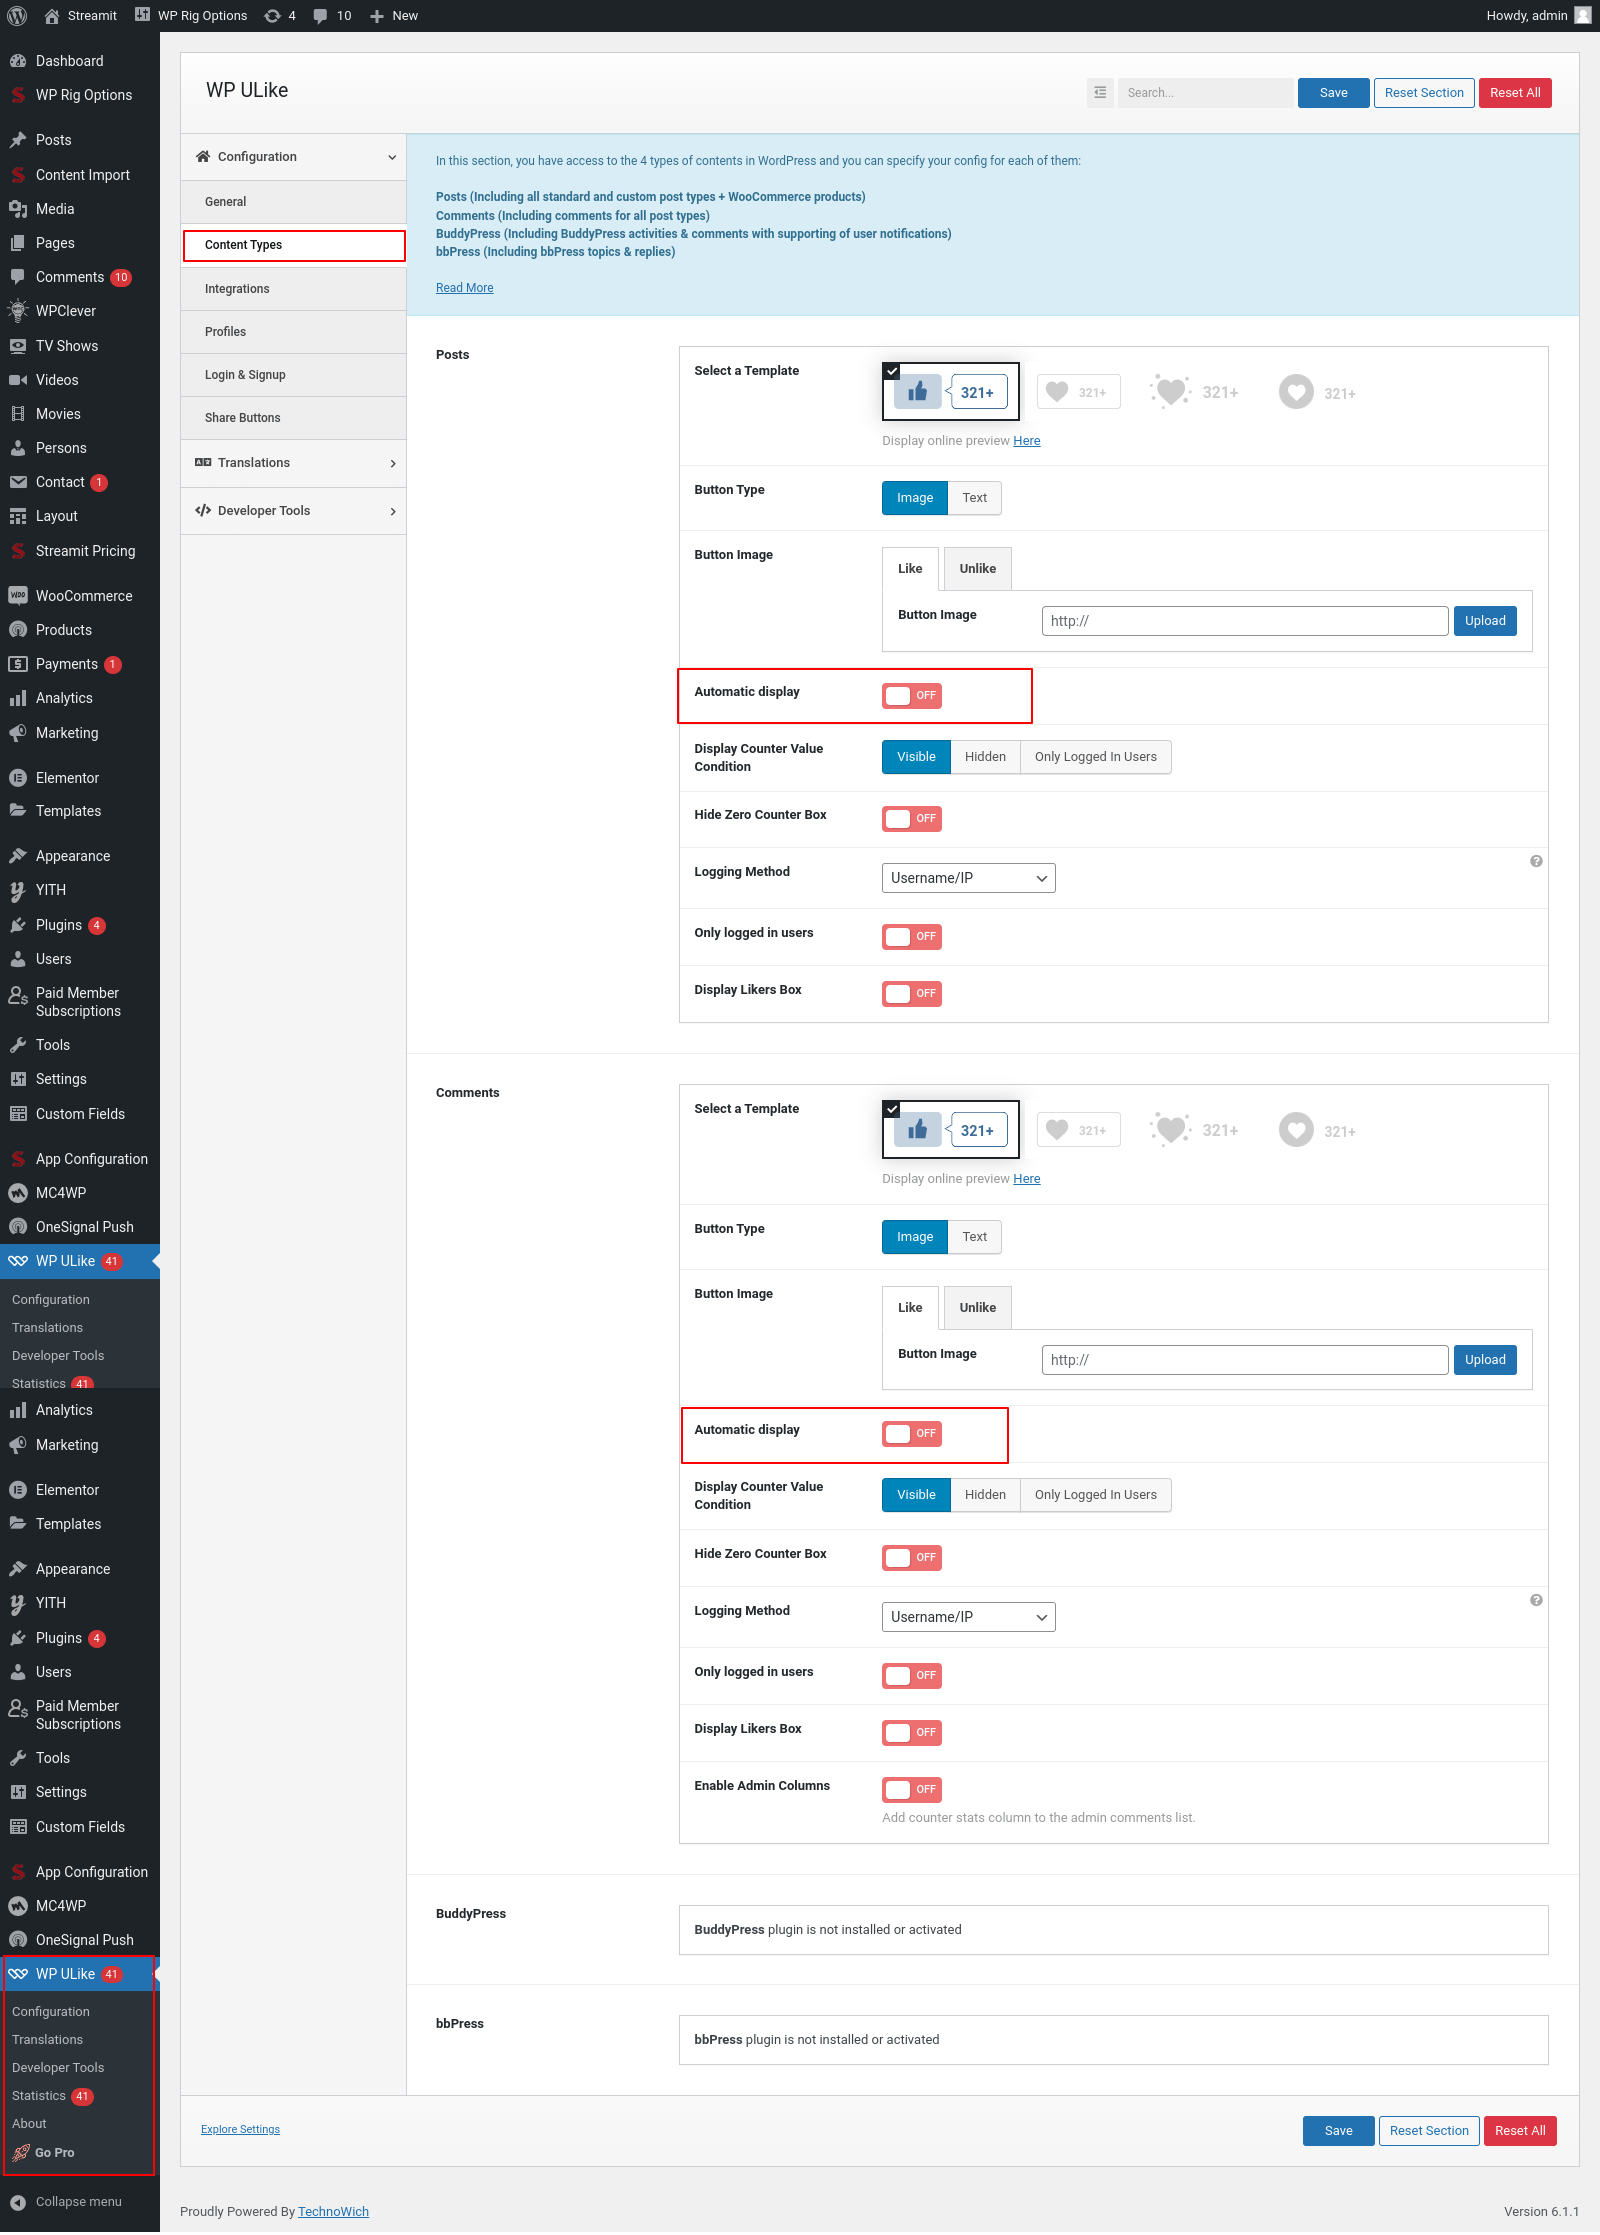1600x2235 pixels.
Task: Open Dashboard from sidebar icon
Action: (x=18, y=61)
